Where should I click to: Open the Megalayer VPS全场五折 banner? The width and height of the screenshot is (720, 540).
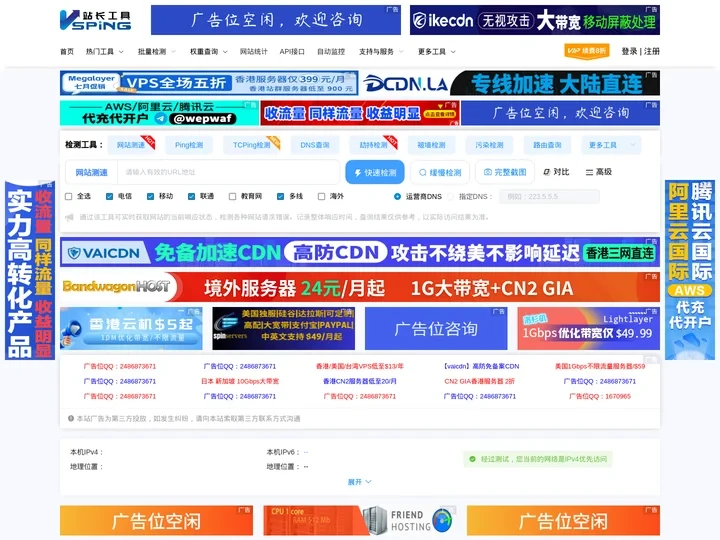pos(209,83)
